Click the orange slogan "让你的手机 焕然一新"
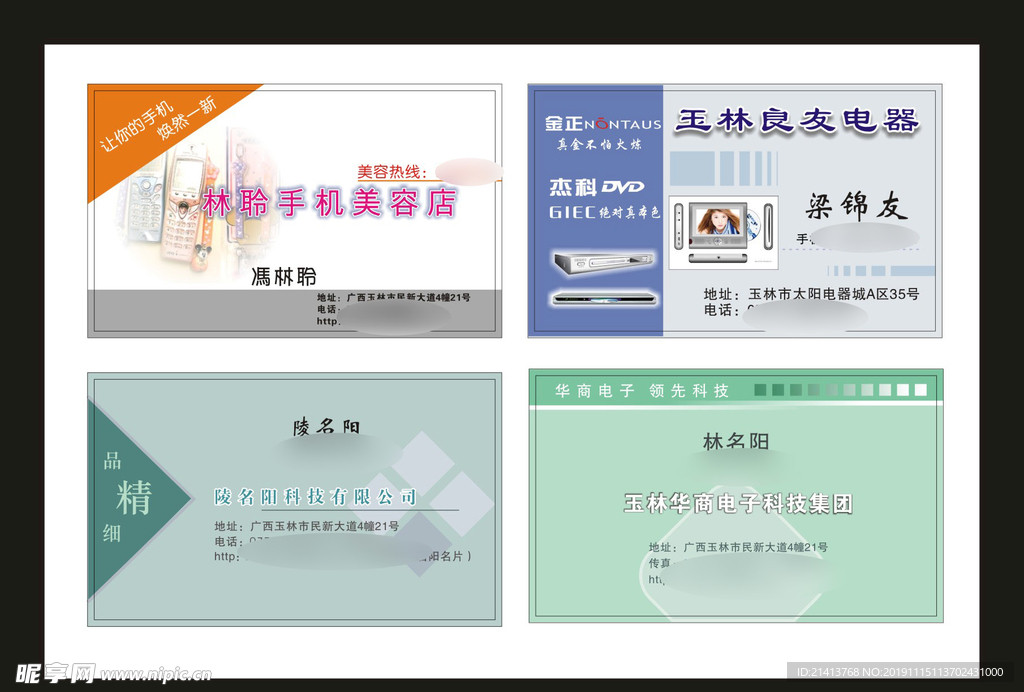 pyautogui.click(x=157, y=124)
